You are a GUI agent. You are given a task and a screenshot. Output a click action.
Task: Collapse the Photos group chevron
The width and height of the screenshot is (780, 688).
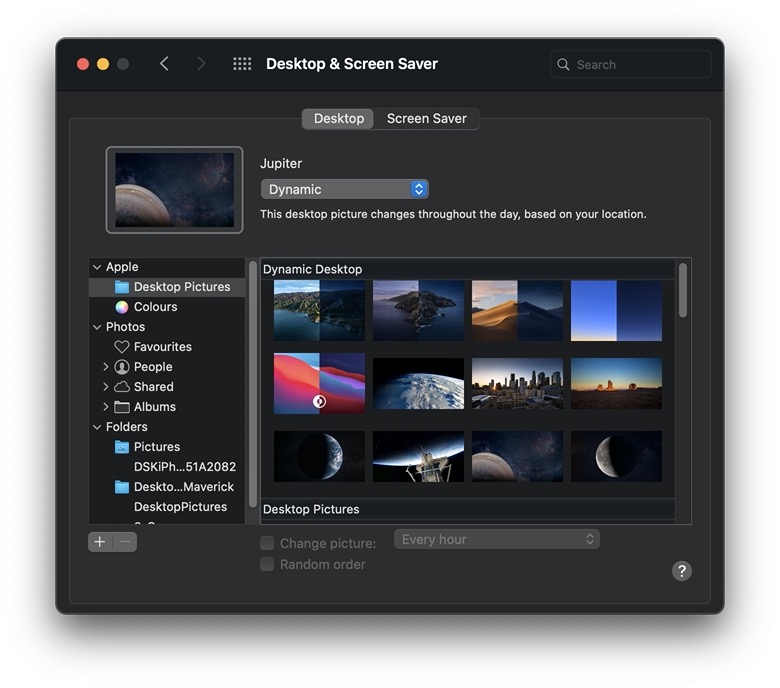click(x=97, y=327)
